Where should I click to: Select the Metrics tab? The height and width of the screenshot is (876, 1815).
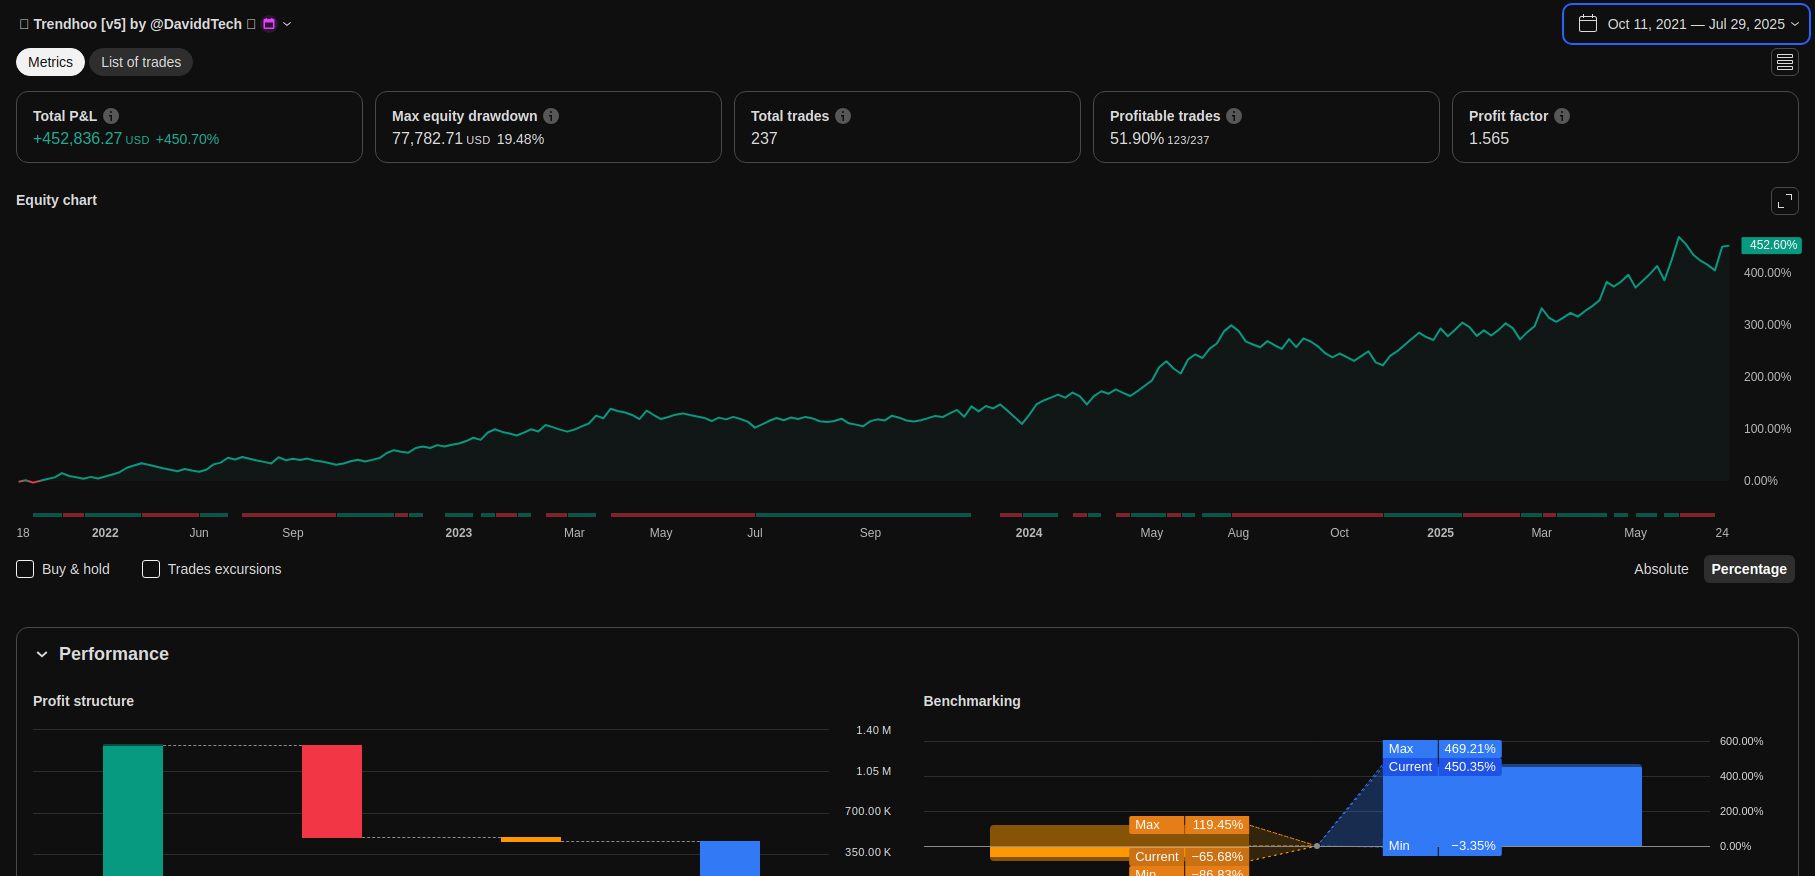tap(50, 62)
